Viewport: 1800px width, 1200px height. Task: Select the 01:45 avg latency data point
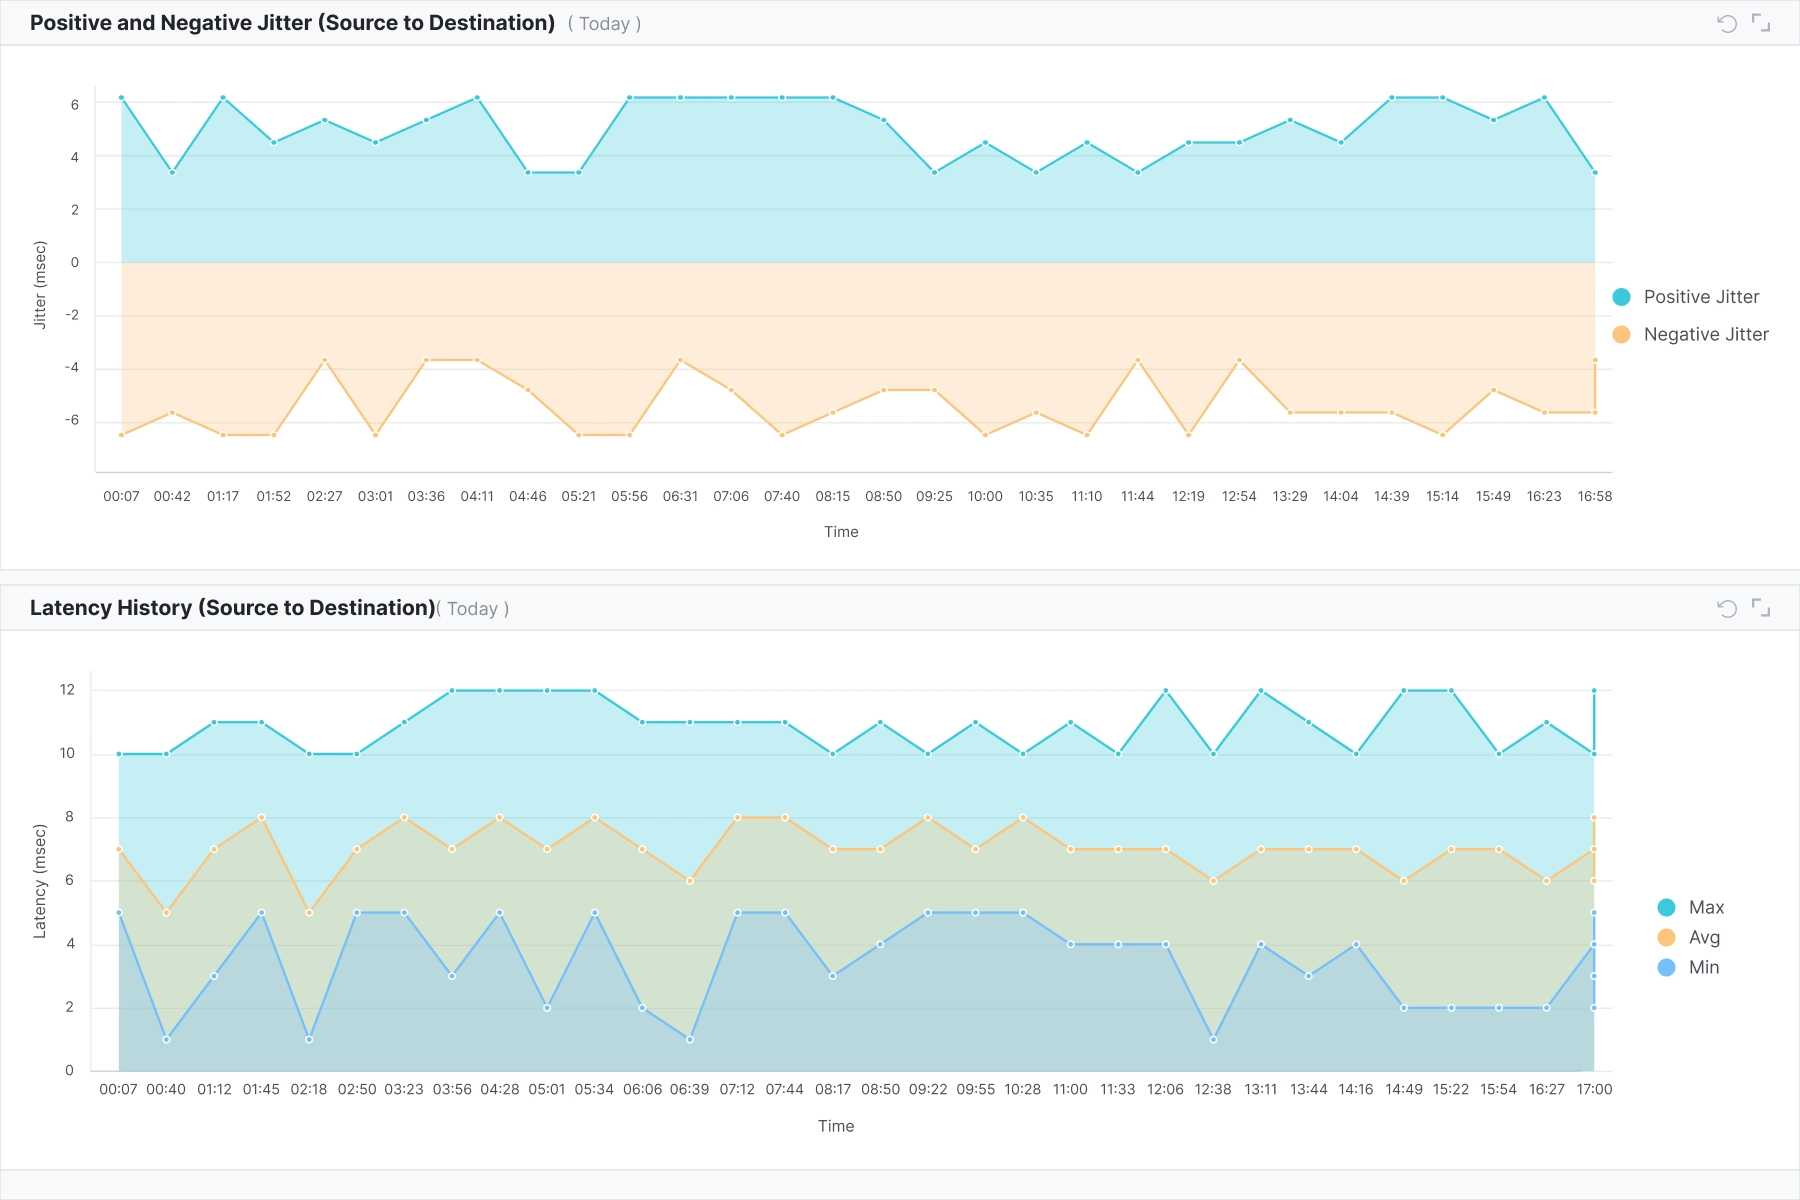point(262,817)
